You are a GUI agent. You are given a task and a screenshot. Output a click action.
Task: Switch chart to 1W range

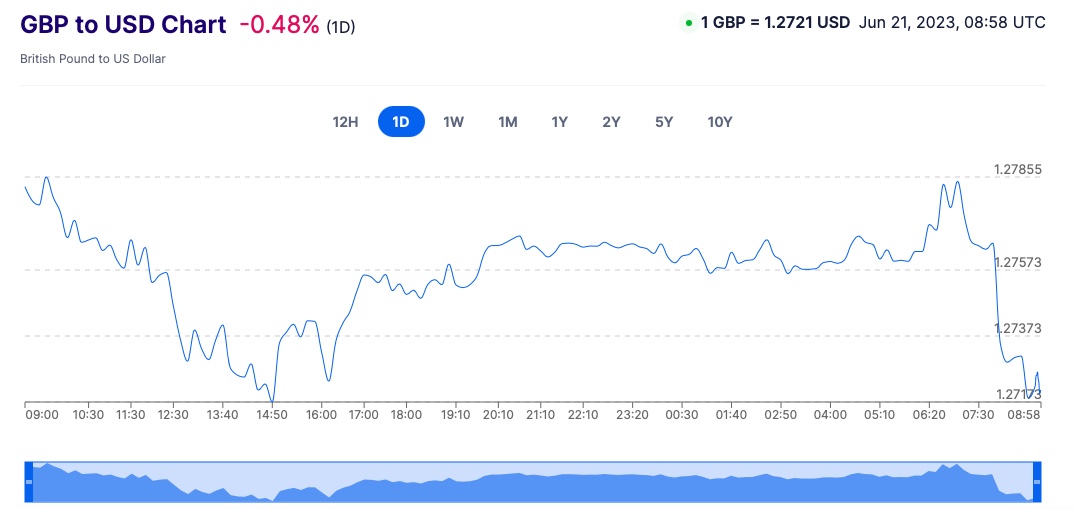pyautogui.click(x=454, y=122)
